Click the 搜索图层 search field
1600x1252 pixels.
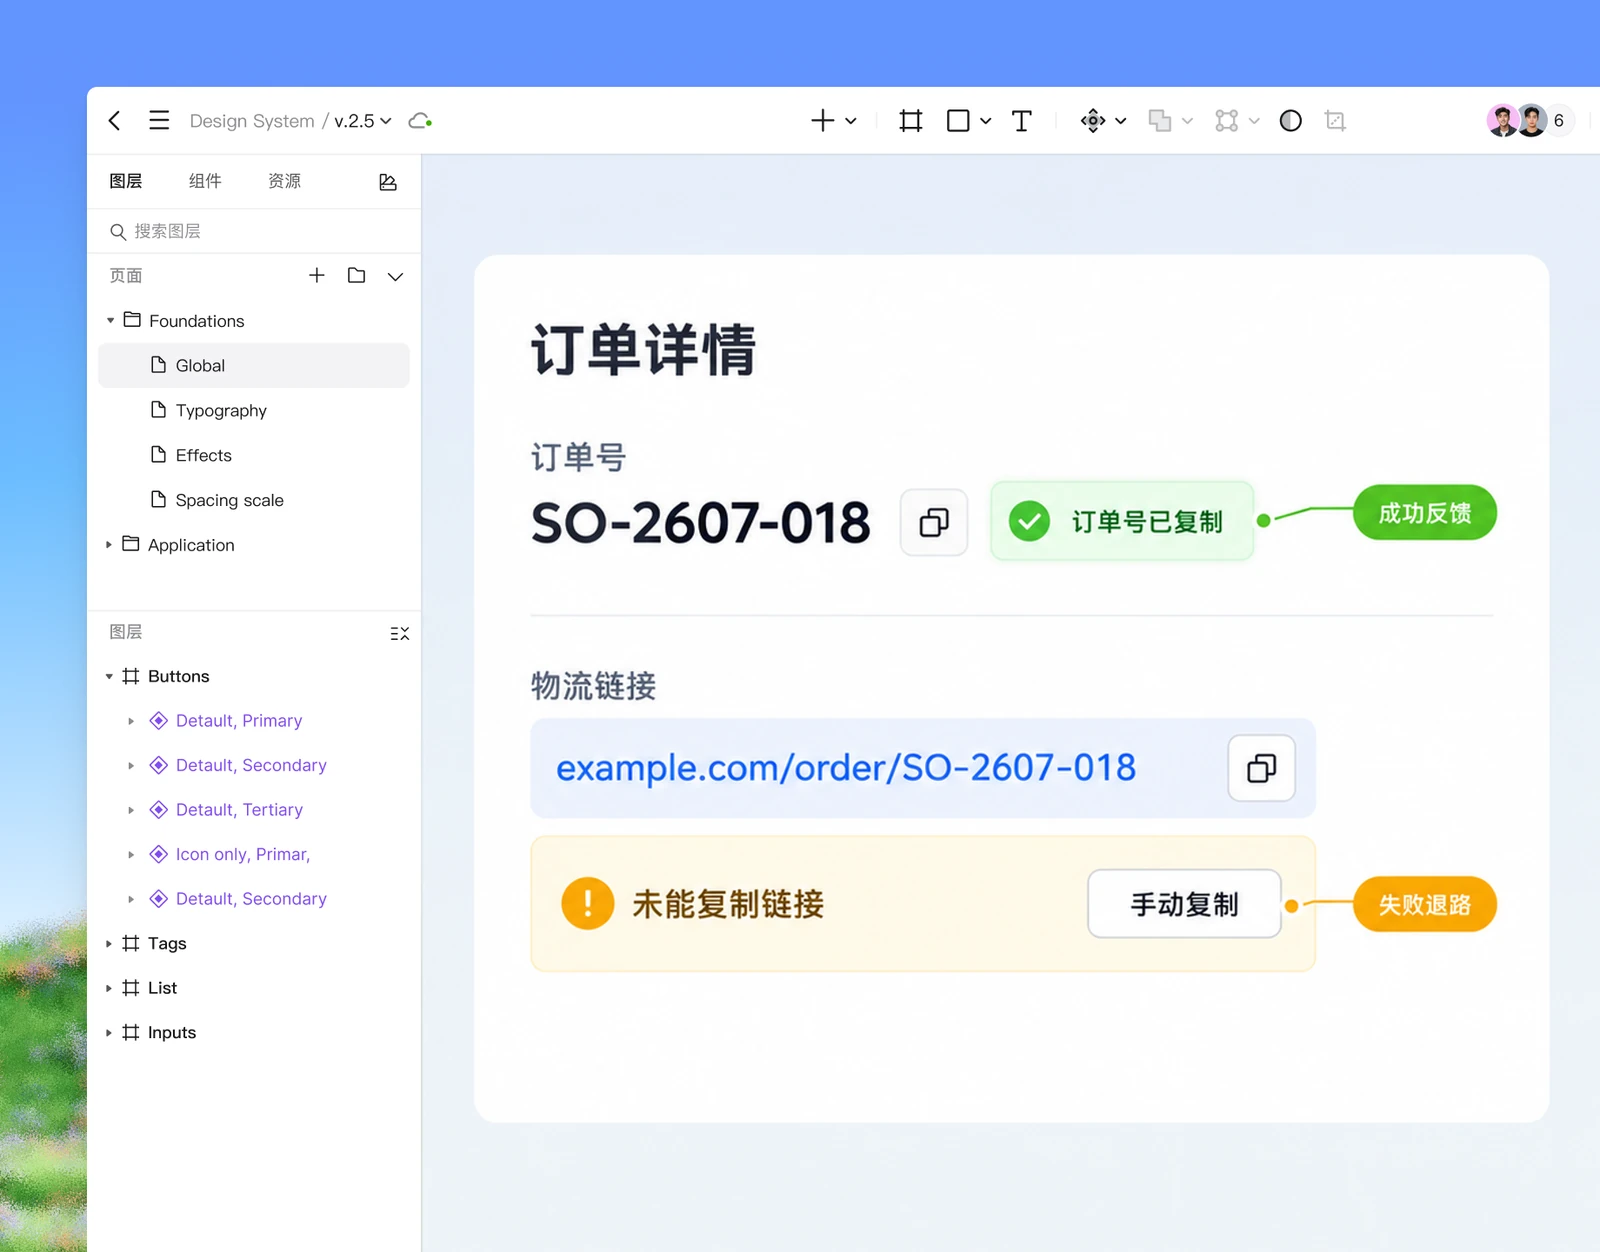click(x=254, y=231)
